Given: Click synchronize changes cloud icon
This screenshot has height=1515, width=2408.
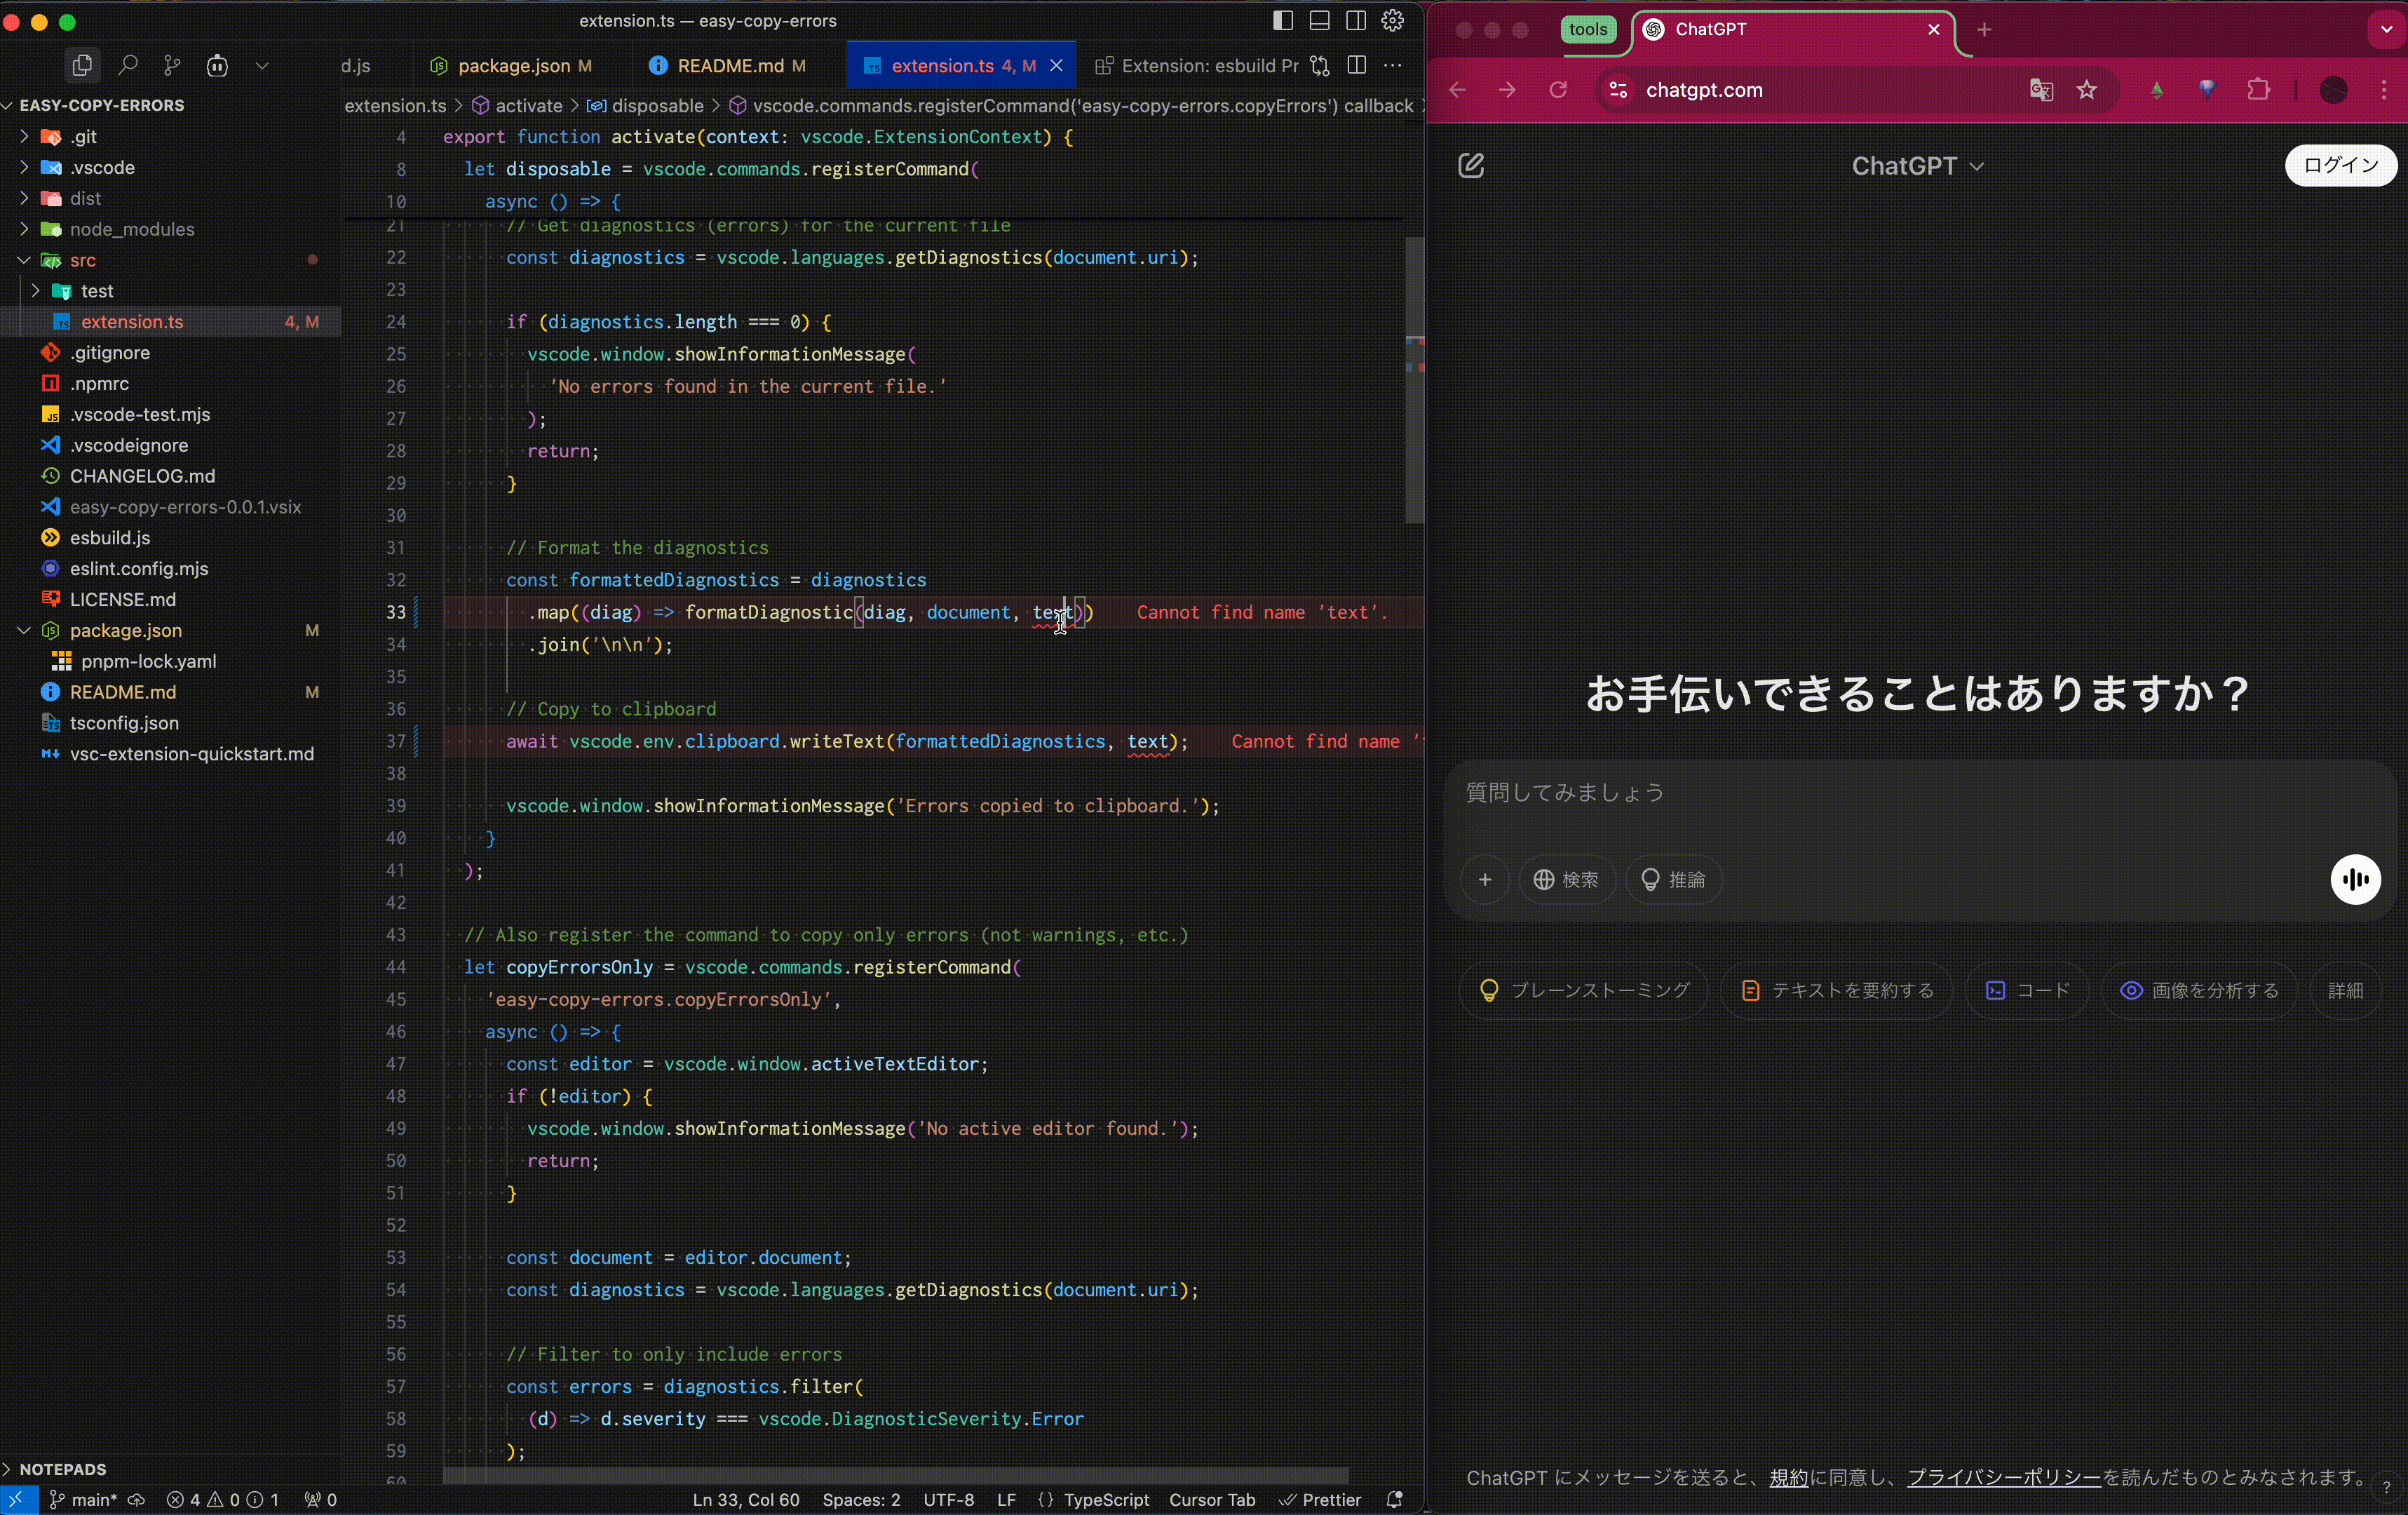Looking at the screenshot, I should [137, 1499].
